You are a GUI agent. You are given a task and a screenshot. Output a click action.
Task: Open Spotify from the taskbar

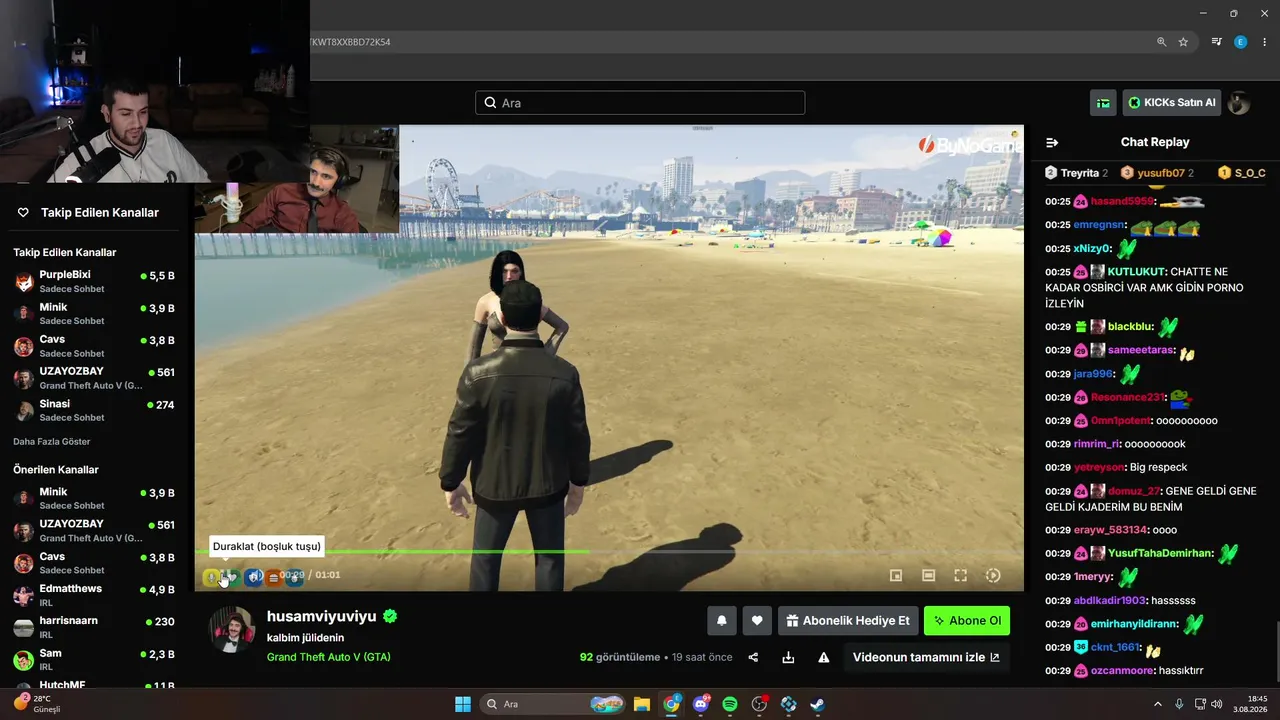pyautogui.click(x=730, y=704)
